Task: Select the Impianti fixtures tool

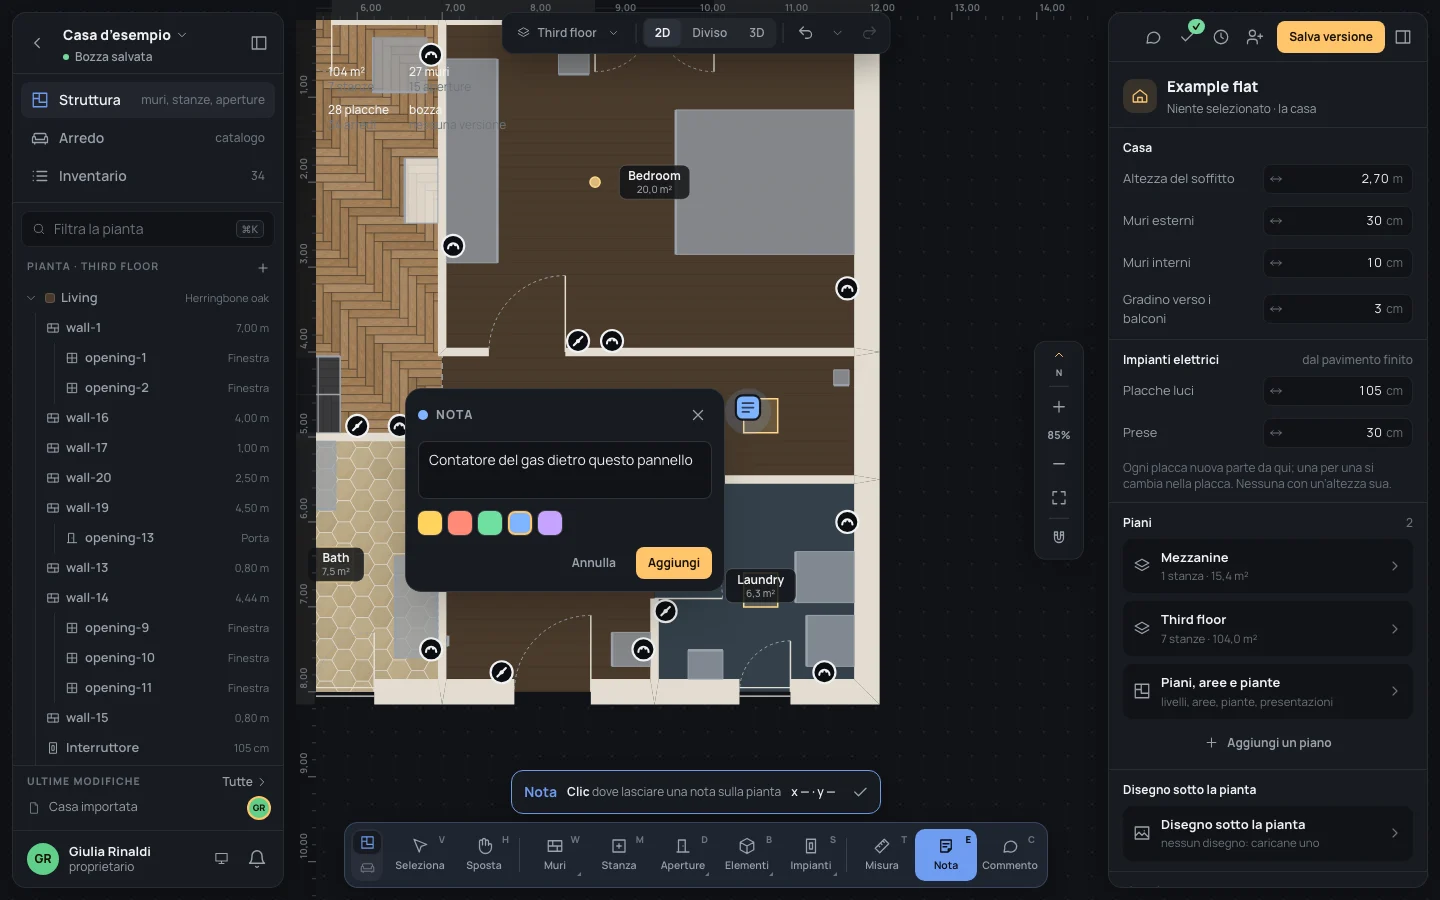Action: (811, 855)
